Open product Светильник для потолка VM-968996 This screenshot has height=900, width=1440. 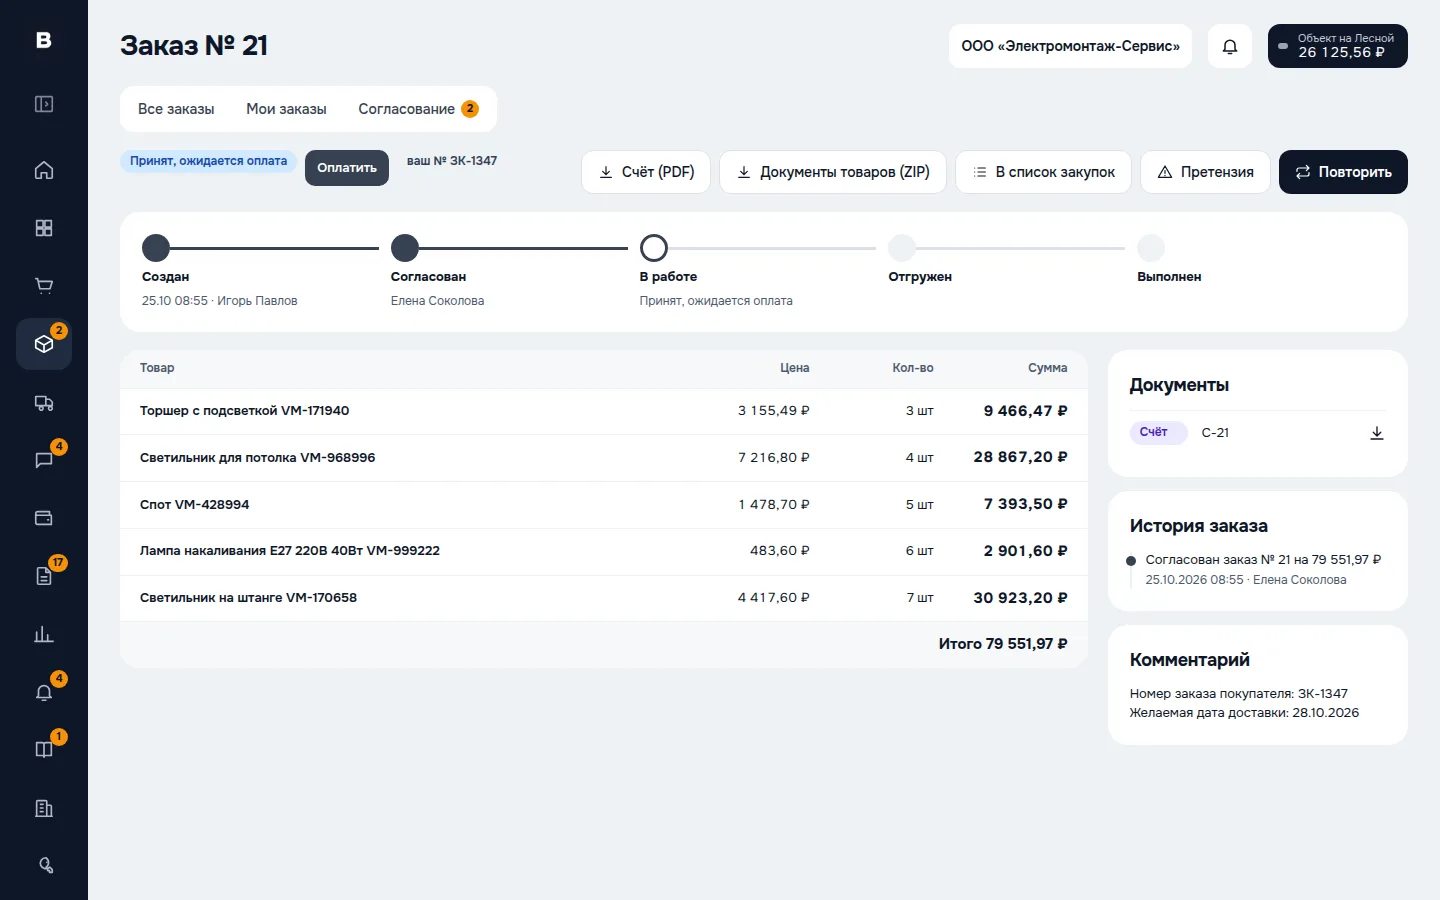pyautogui.click(x=258, y=458)
